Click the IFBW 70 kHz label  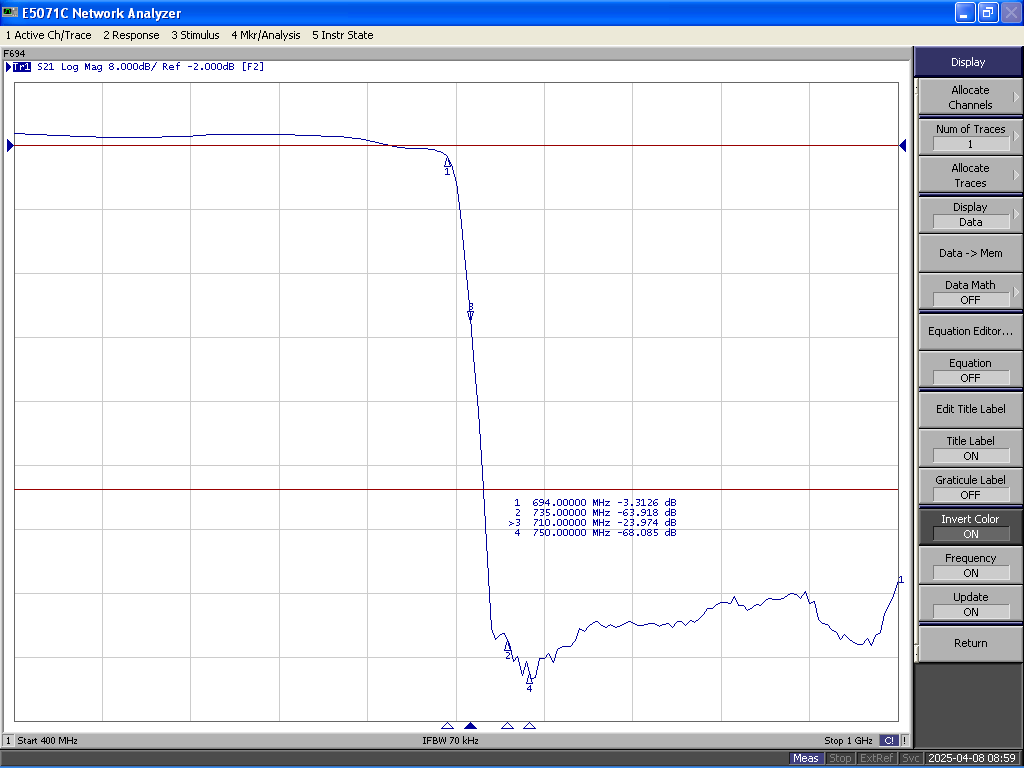tap(451, 741)
